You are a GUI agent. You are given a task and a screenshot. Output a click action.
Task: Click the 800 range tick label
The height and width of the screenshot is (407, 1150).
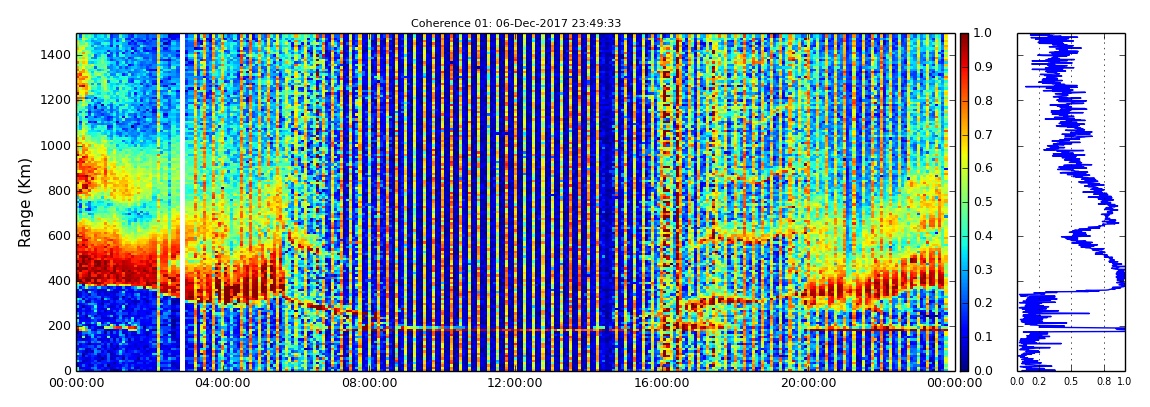point(61,191)
